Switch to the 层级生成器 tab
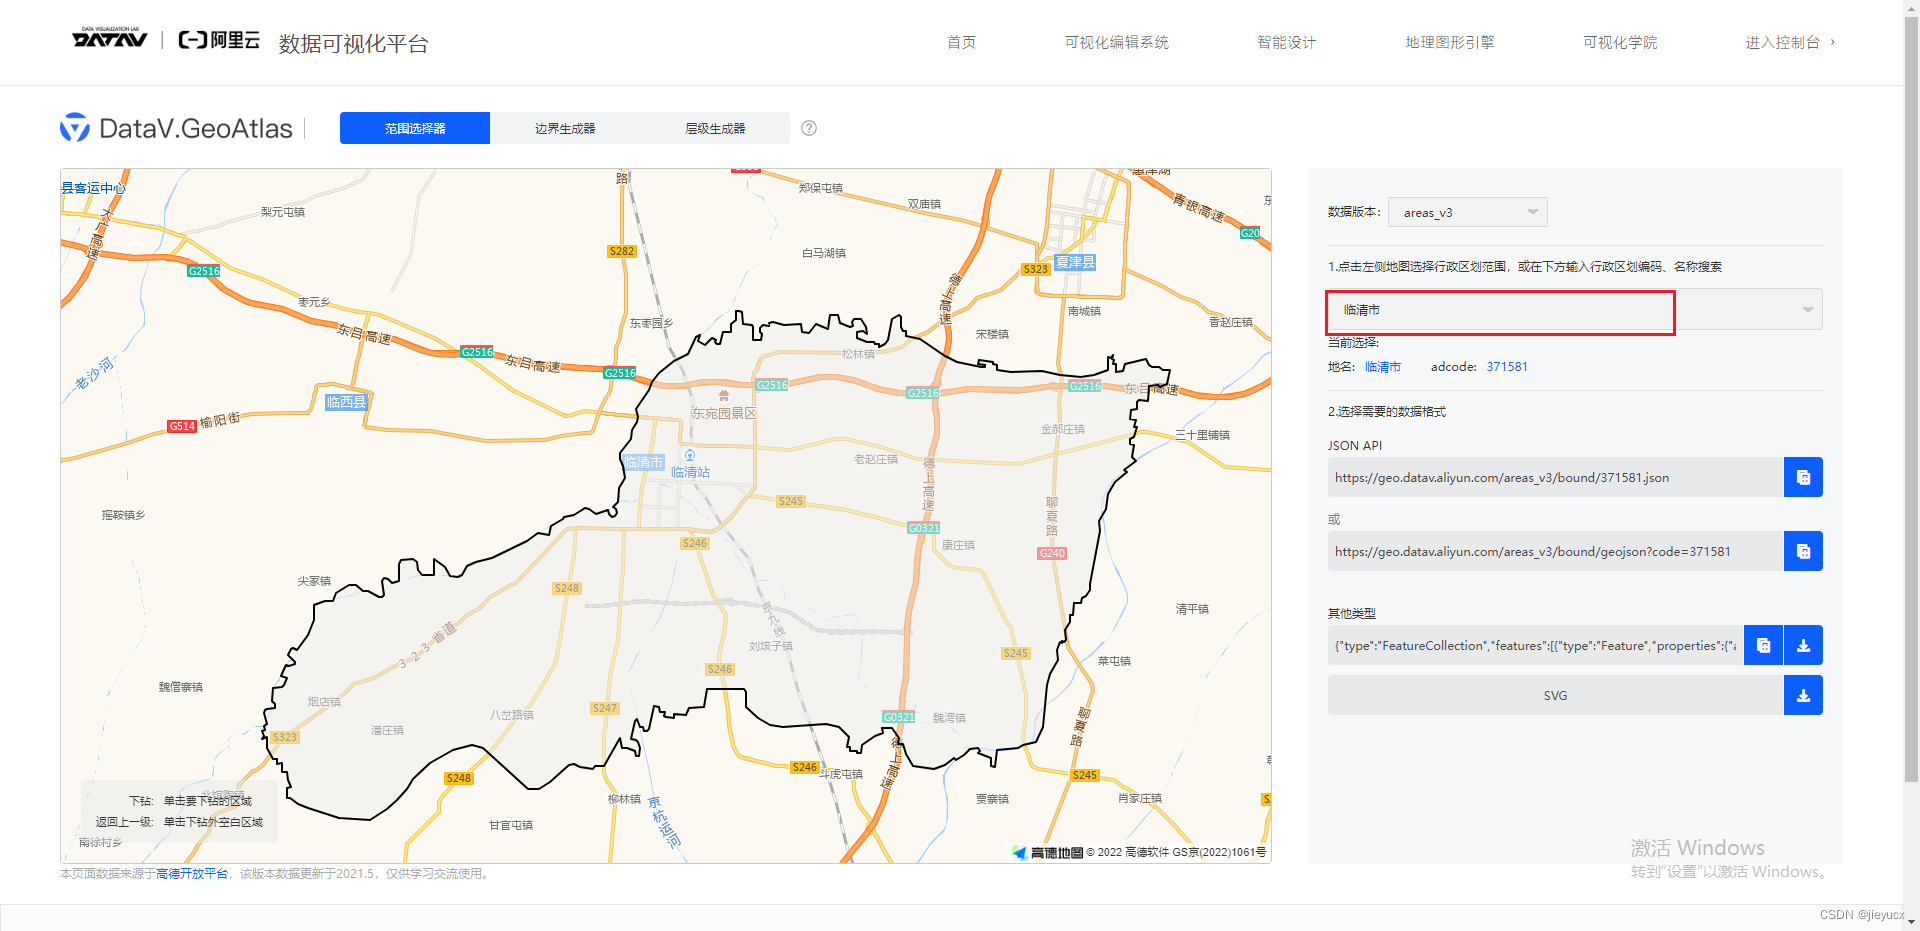Screen dimensions: 1920x931 (x=715, y=128)
